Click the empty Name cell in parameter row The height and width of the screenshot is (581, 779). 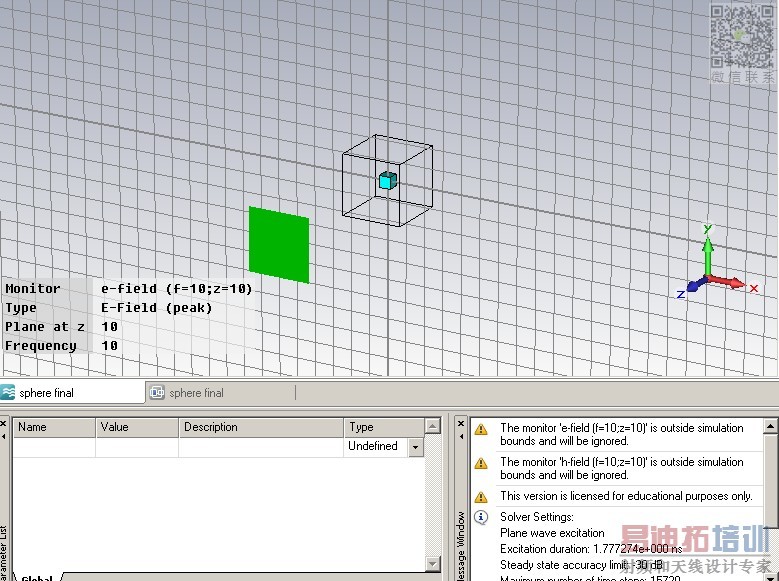(x=54, y=447)
